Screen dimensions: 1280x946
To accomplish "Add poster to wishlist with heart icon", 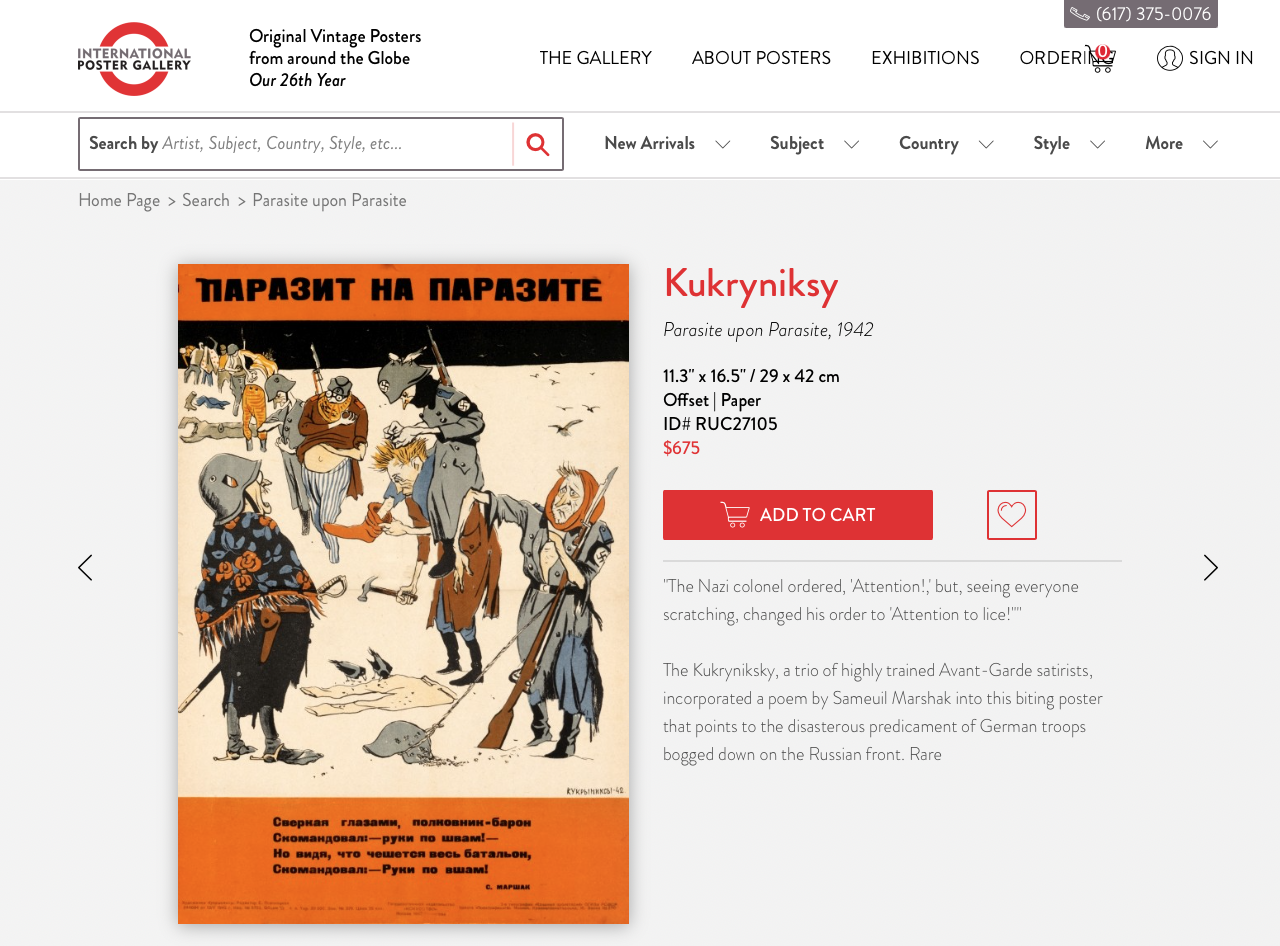I will (1012, 515).
